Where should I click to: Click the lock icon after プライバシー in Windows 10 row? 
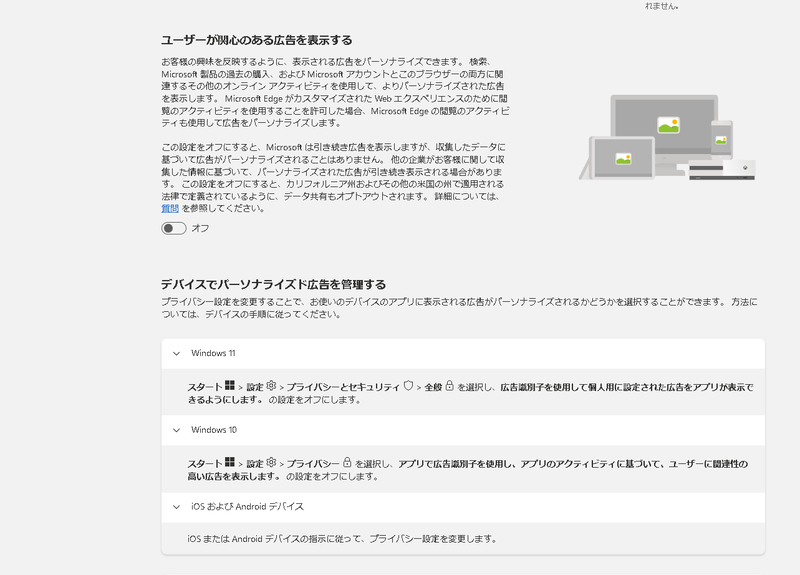347,462
